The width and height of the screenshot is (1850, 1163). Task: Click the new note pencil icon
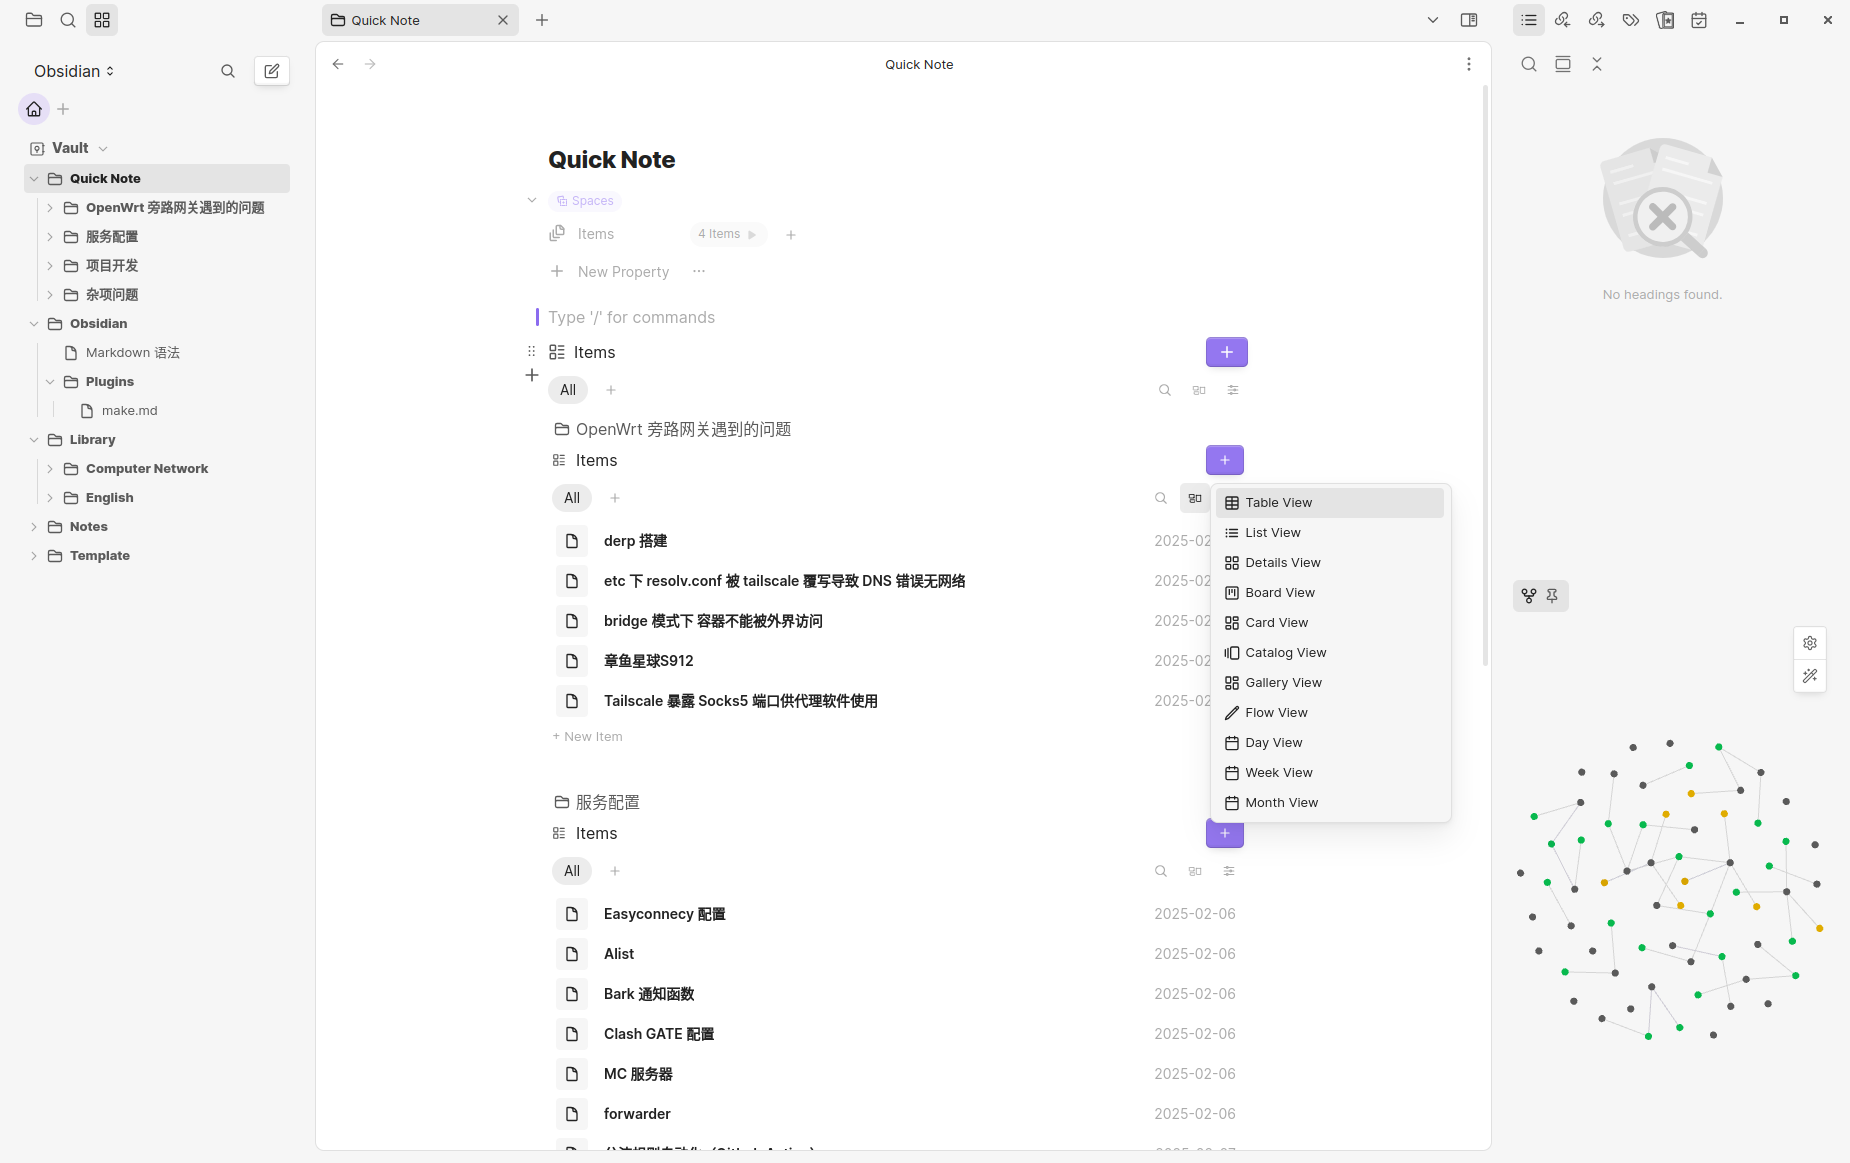[272, 71]
